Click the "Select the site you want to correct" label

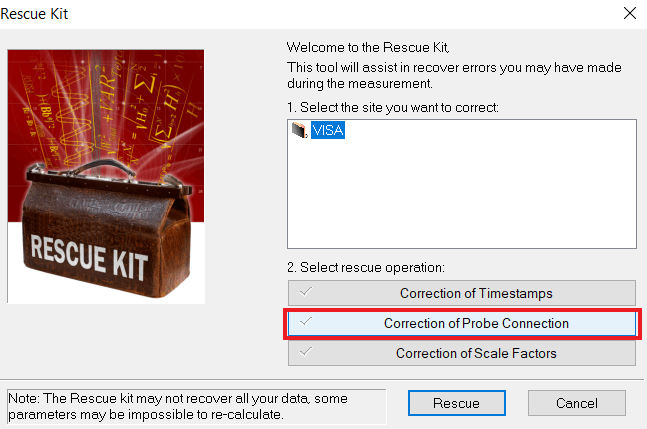(392, 106)
